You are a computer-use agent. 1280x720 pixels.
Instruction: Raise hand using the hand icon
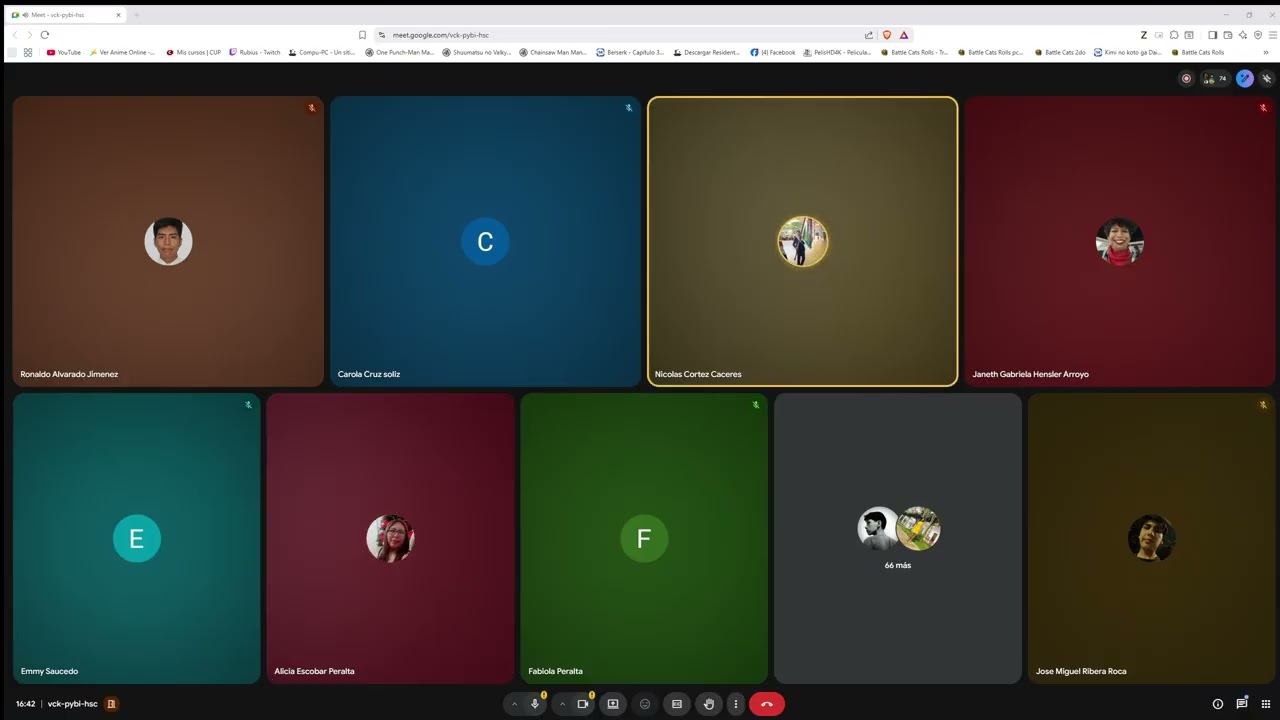point(709,704)
